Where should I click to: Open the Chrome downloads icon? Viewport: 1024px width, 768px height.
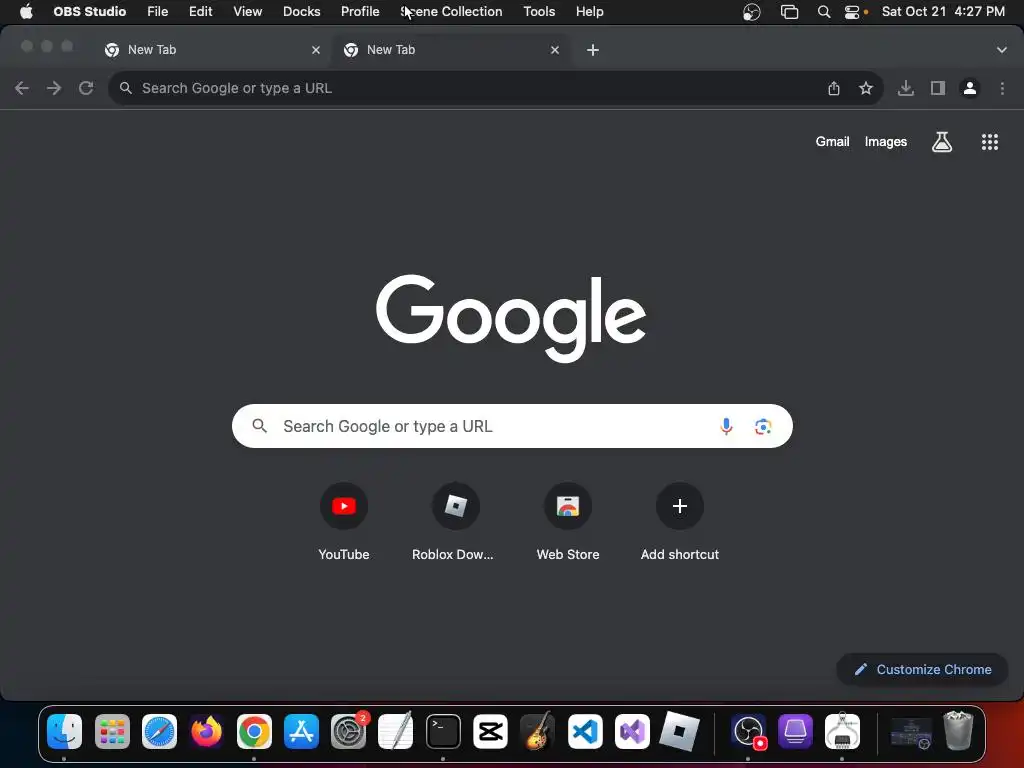click(905, 88)
